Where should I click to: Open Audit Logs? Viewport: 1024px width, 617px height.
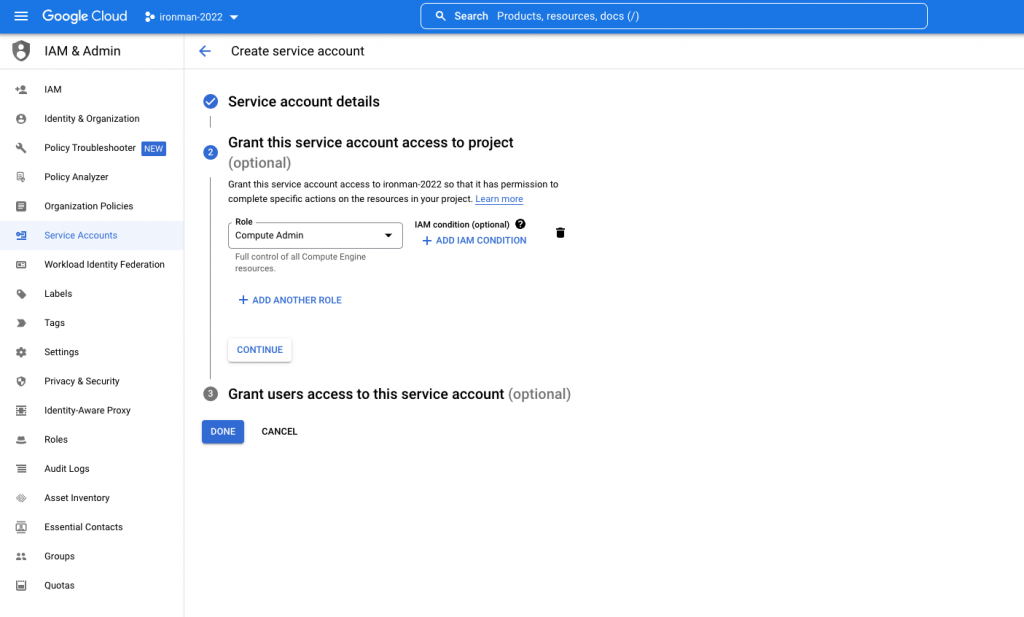tap(67, 469)
